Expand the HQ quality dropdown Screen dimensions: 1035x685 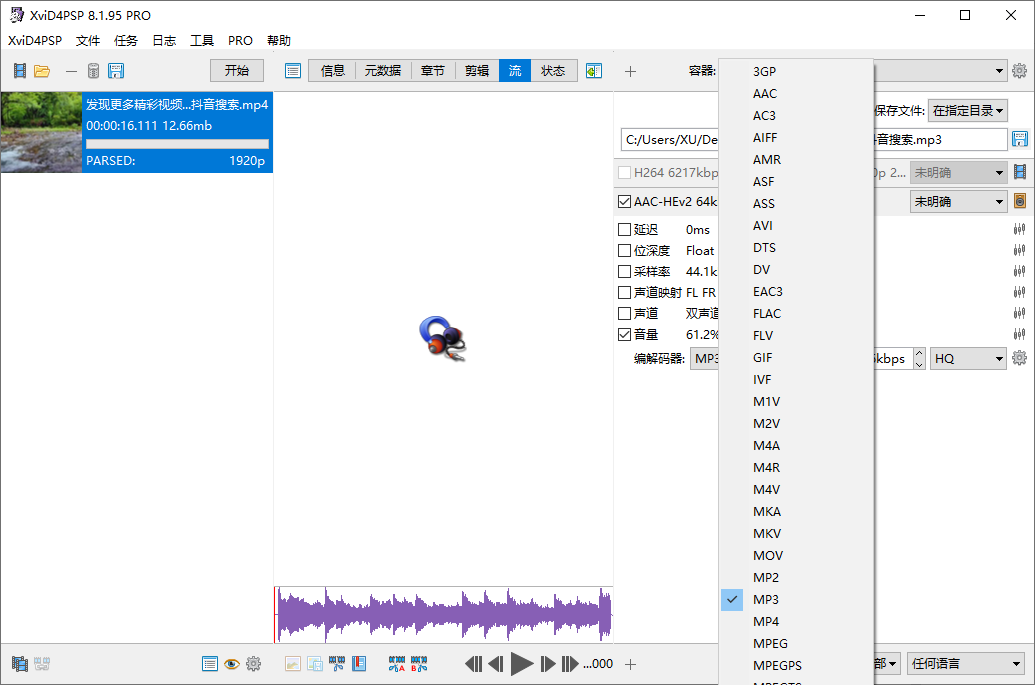coord(968,358)
